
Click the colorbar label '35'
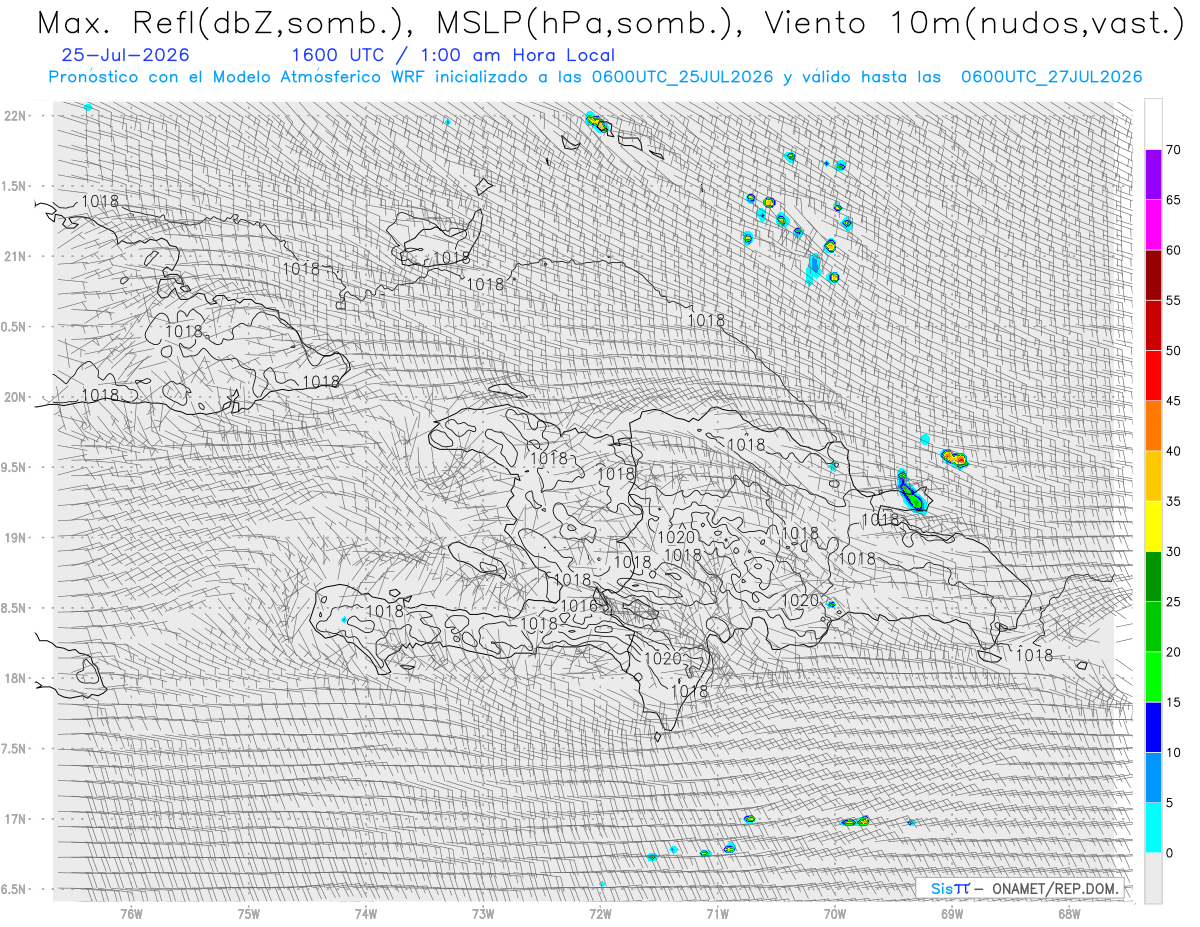pyautogui.click(x=1173, y=501)
